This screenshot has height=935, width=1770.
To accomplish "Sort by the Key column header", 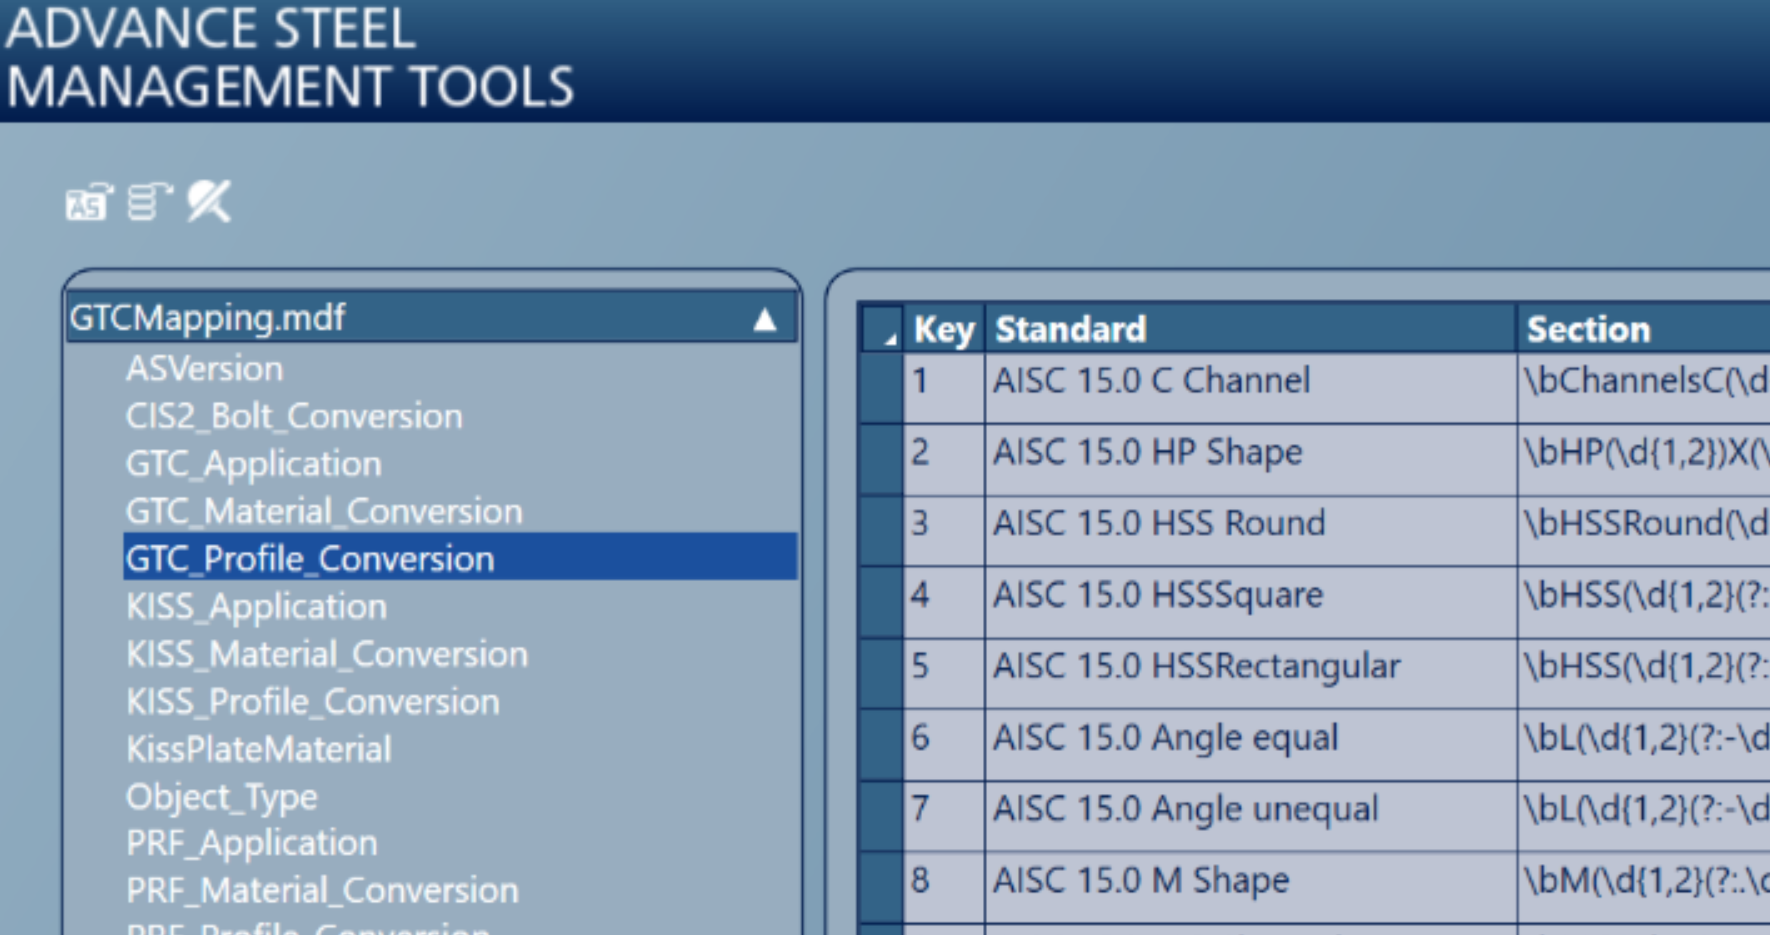I will [944, 329].
